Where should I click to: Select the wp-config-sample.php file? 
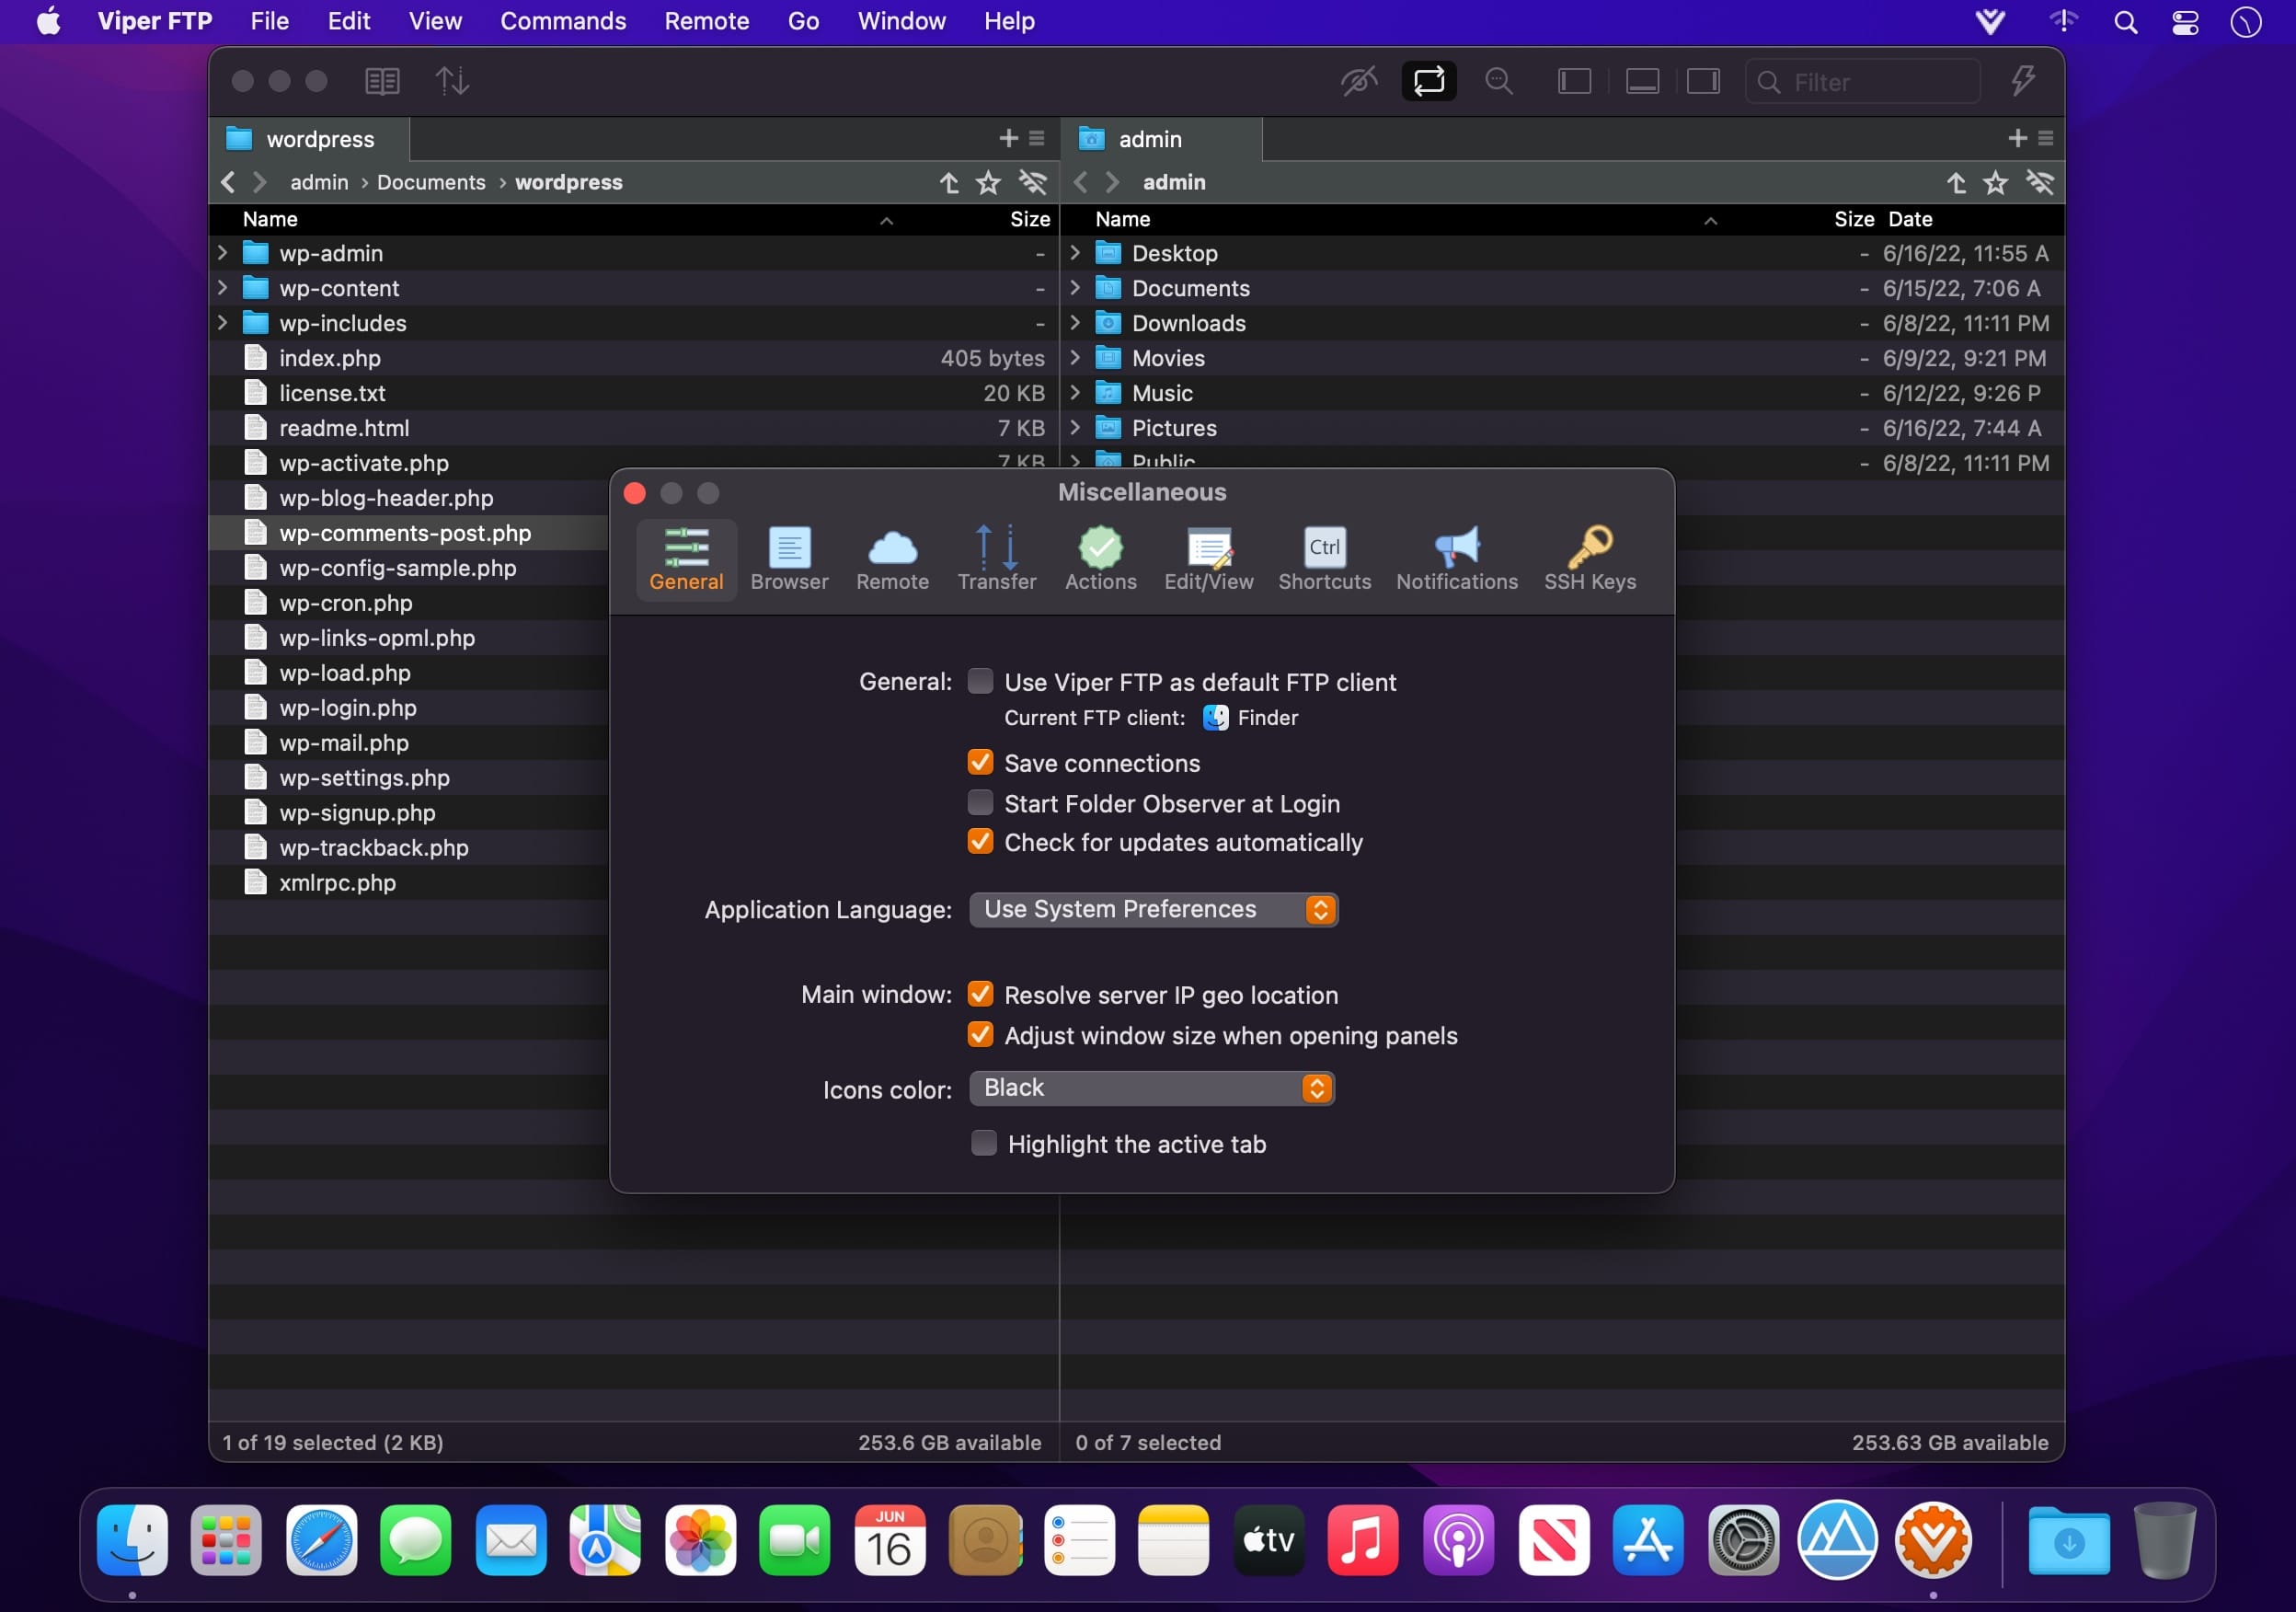click(x=398, y=568)
